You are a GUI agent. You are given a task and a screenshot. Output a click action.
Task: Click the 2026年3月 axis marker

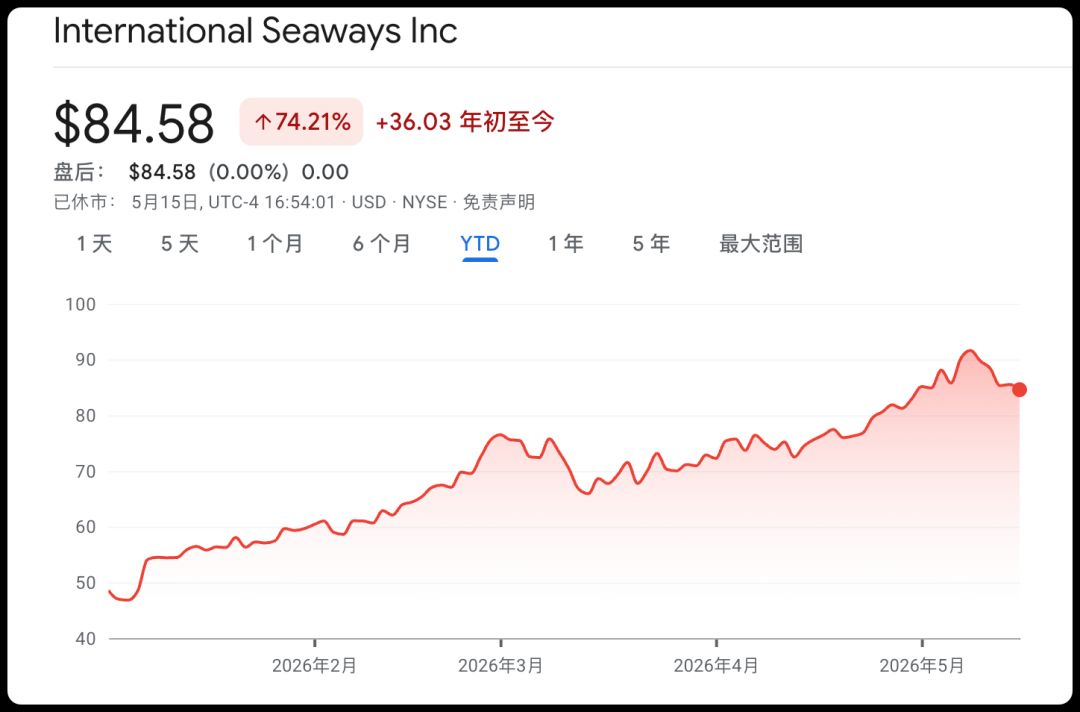tap(501, 666)
